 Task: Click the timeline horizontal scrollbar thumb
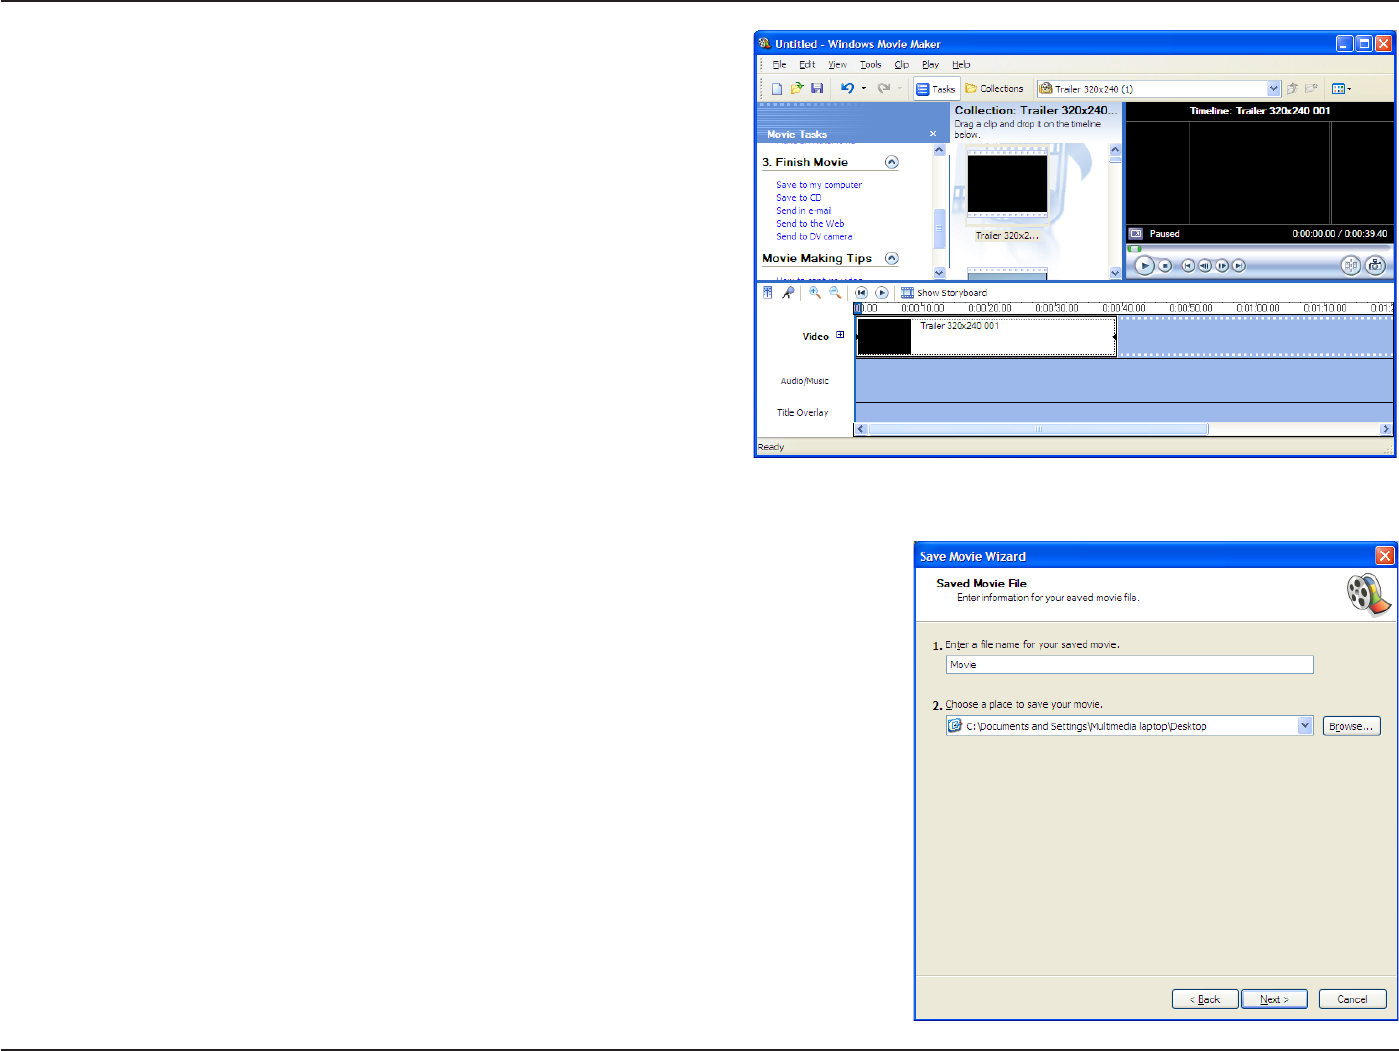pos(1039,429)
